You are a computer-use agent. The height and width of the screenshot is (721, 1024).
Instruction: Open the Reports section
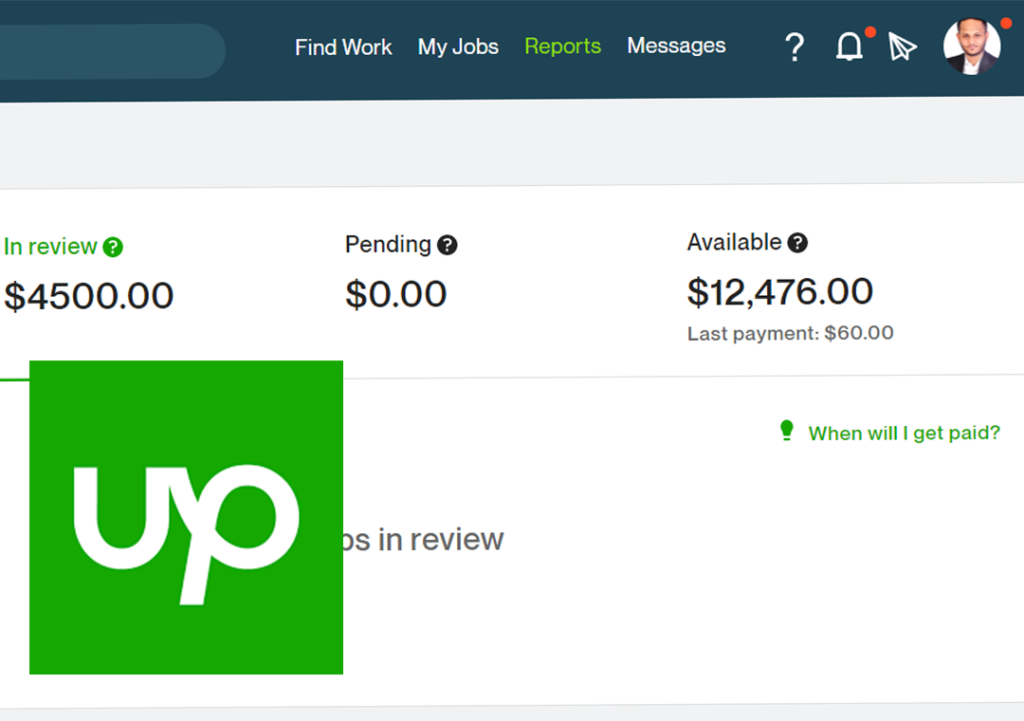pyautogui.click(x=562, y=46)
